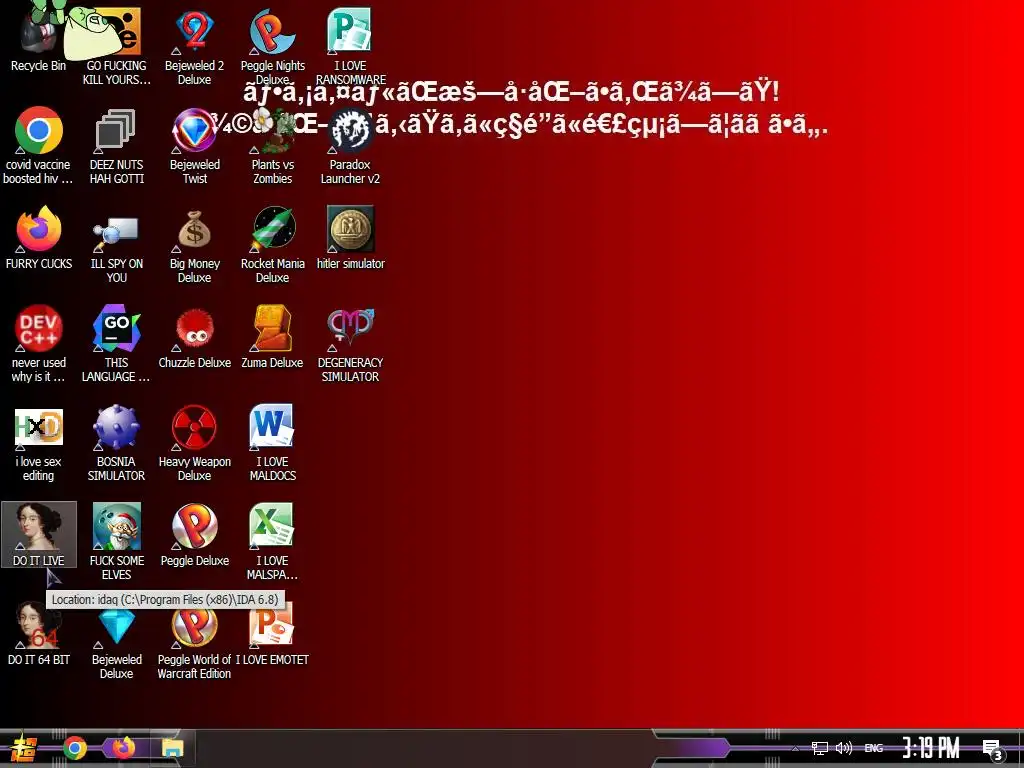Image resolution: width=1024 pixels, height=768 pixels.
Task: Launch Bejeweled 2 Deluxe shortcut
Action: click(x=194, y=46)
